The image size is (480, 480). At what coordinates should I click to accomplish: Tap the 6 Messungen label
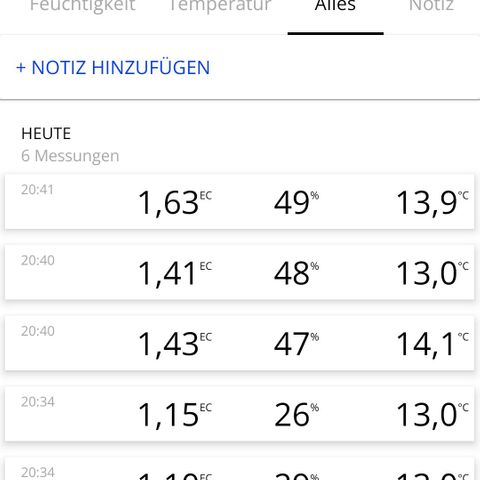70,156
